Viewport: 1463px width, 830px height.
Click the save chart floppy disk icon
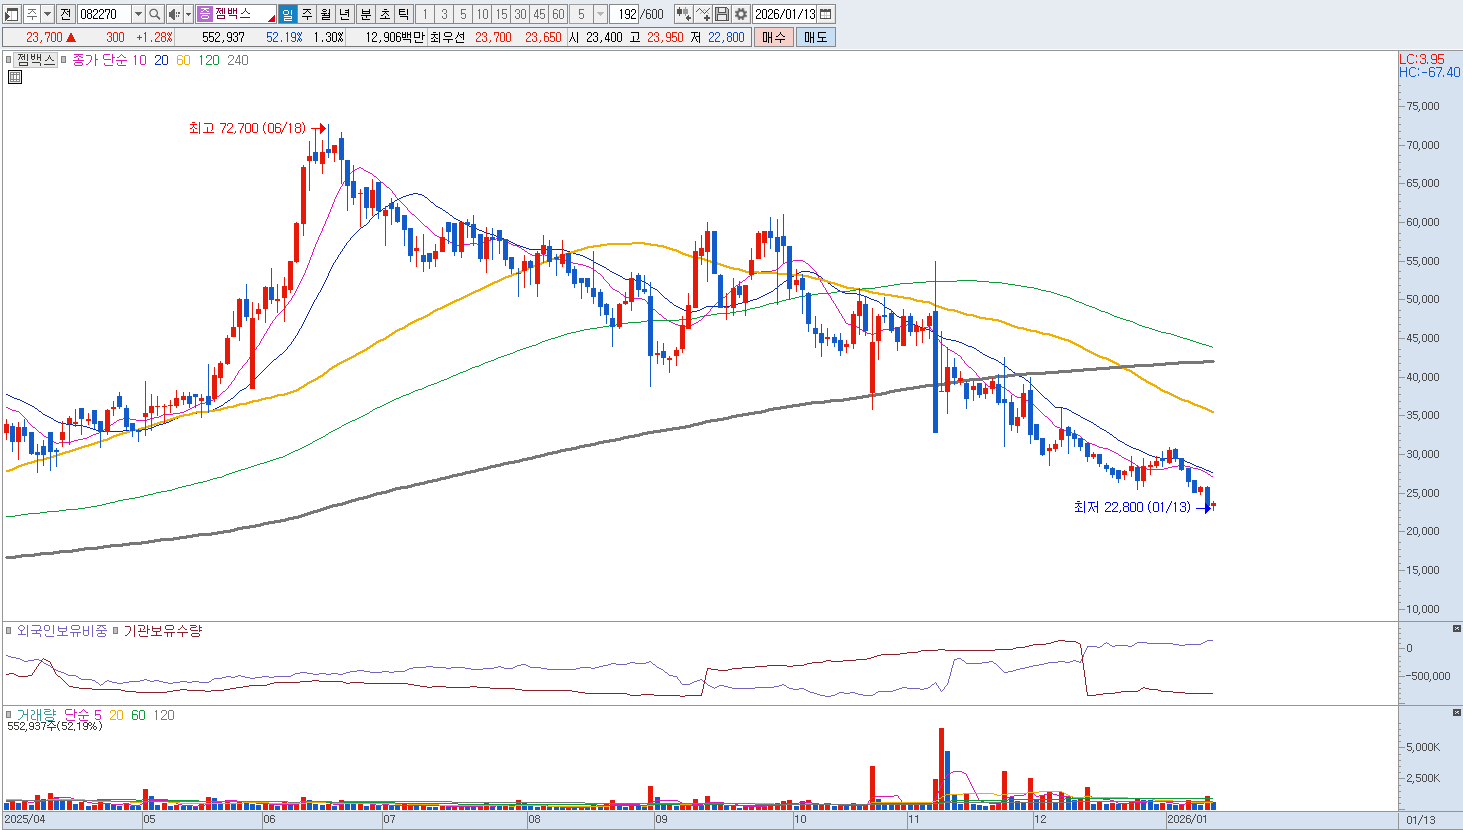722,14
